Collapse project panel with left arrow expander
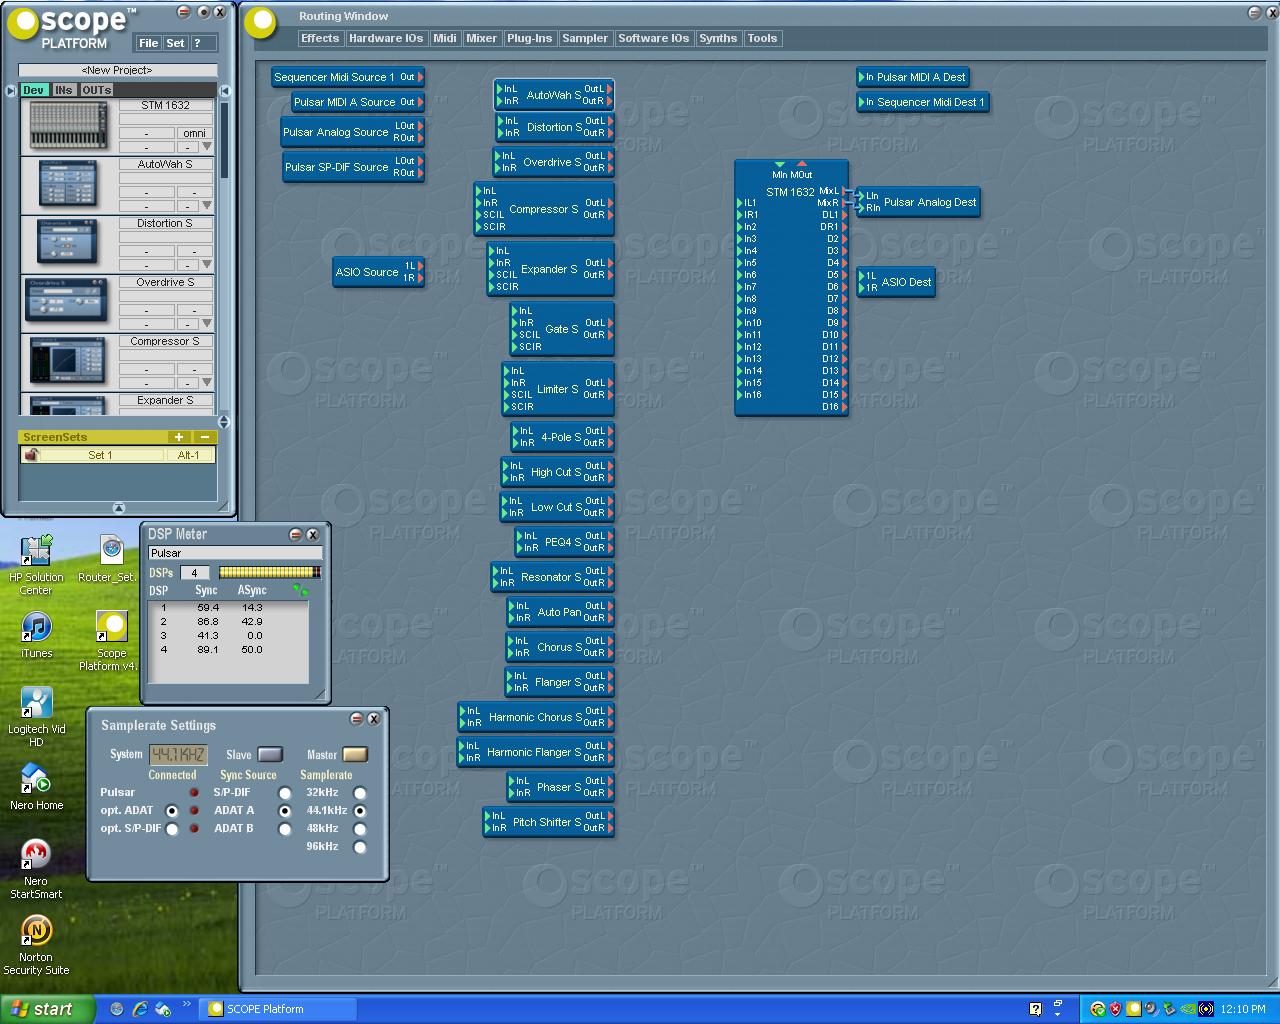Screen dimensions: 1280x1024 (x=10, y=90)
